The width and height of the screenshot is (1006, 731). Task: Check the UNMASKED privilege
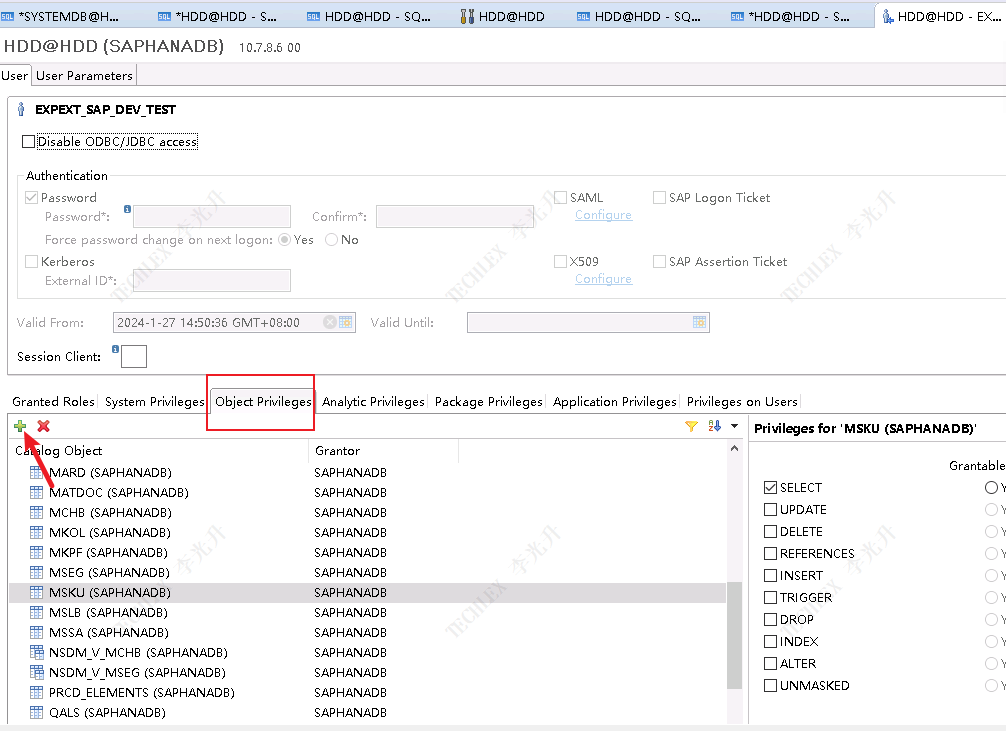[x=771, y=685]
